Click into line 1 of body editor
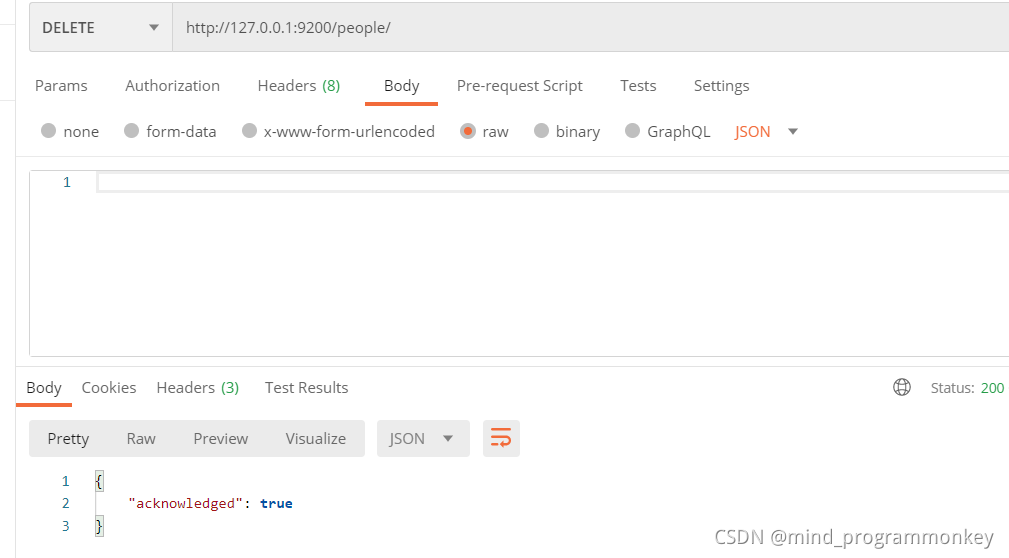 (x=553, y=182)
